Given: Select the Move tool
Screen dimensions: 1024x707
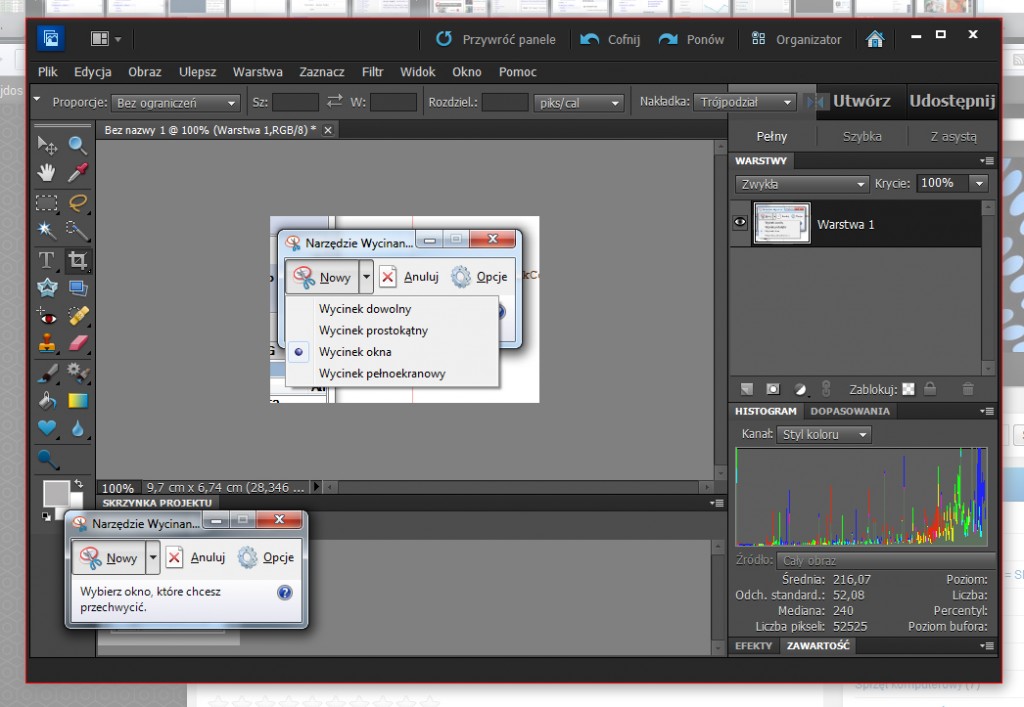Looking at the screenshot, I should pos(46,144).
